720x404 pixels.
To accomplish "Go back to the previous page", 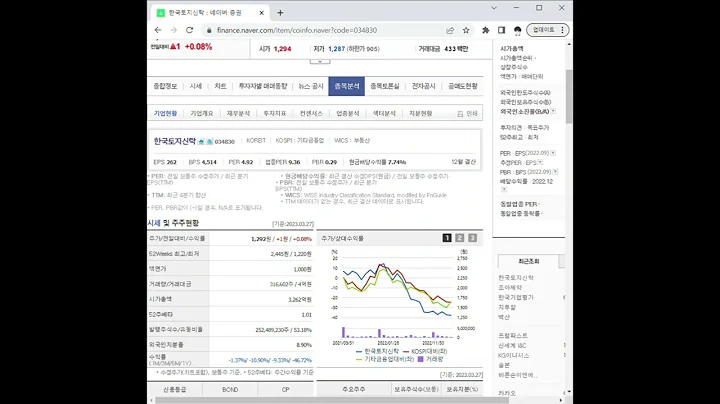I will 158,30.
